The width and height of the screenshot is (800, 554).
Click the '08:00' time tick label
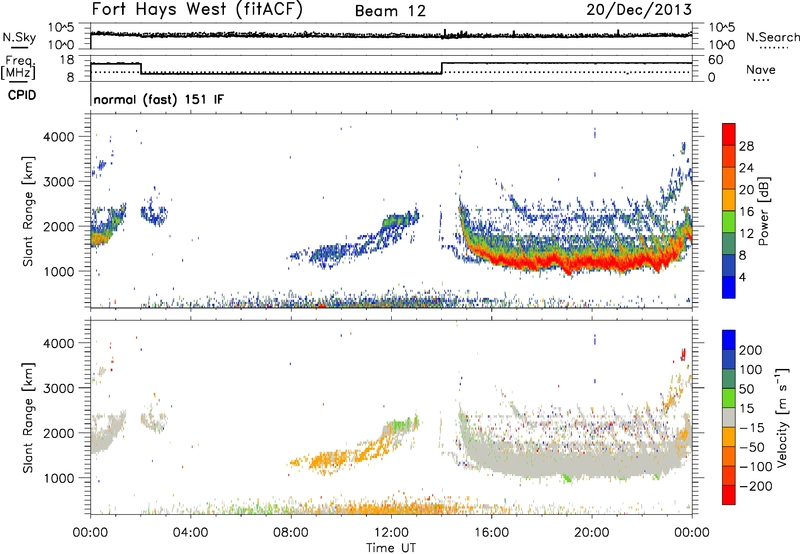291,532
